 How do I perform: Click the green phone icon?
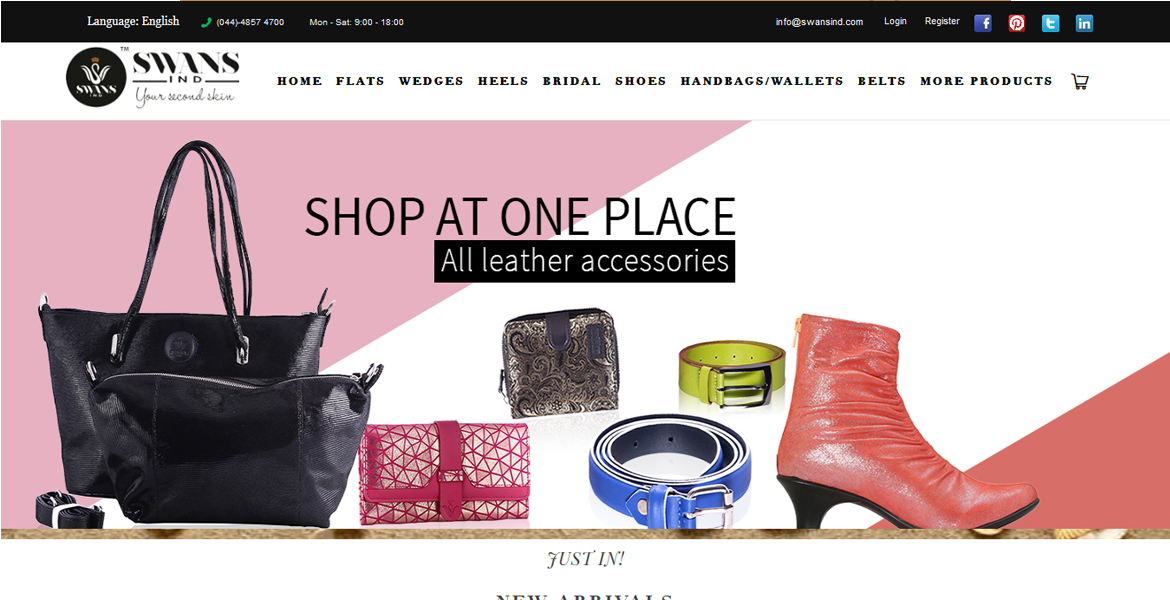(206, 22)
